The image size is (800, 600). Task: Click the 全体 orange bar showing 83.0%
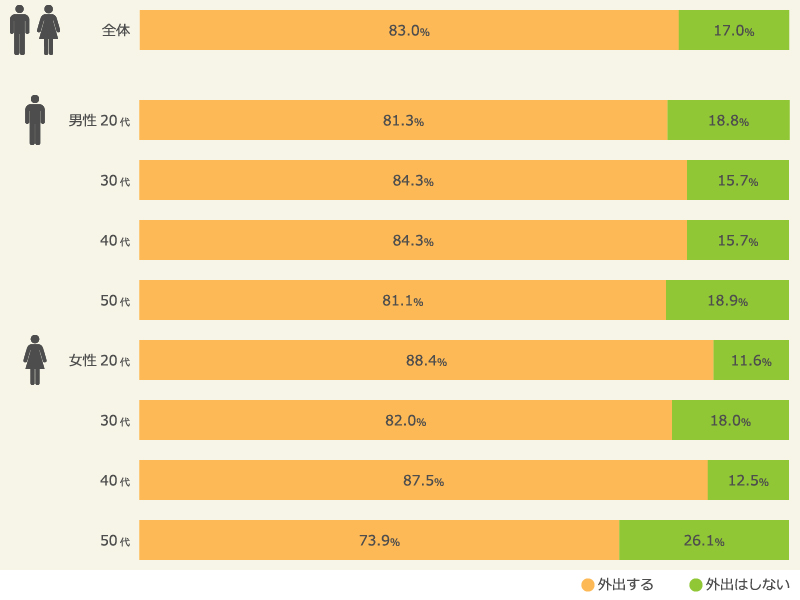(x=409, y=30)
